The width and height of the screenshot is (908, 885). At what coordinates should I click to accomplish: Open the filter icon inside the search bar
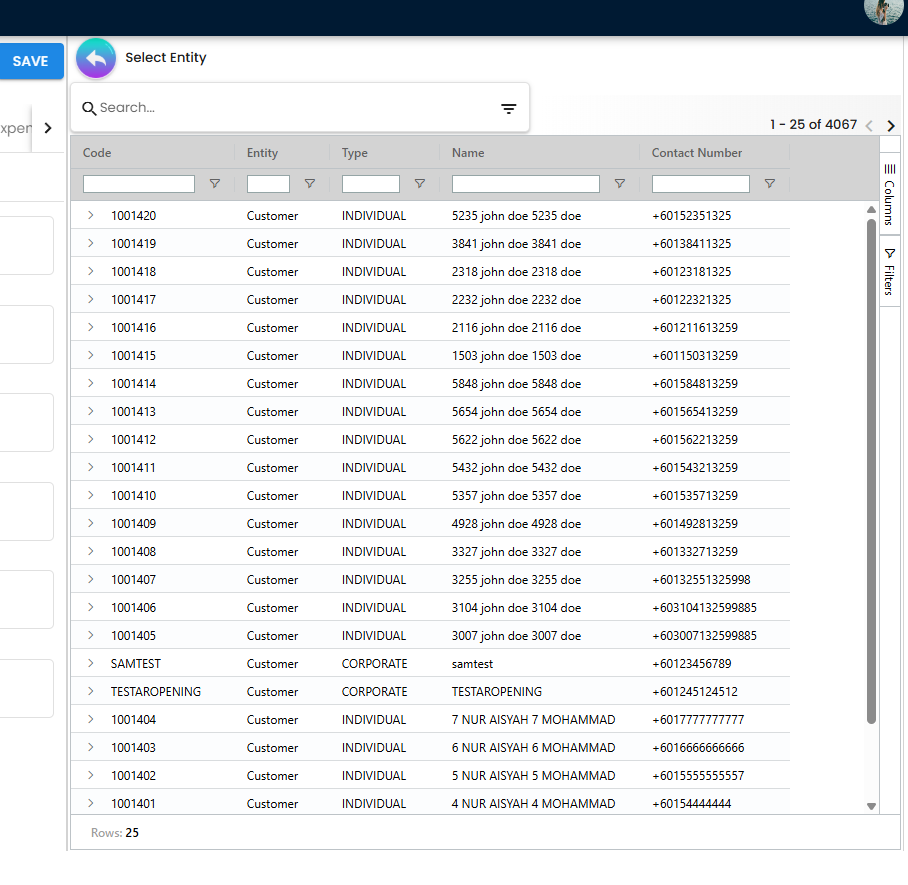508,107
